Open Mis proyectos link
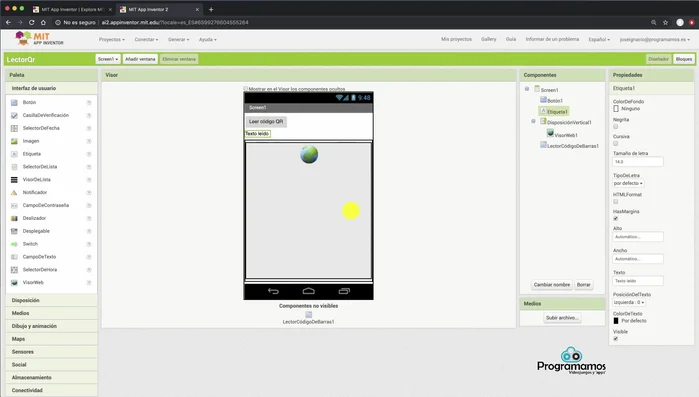This screenshot has width=699, height=397. click(x=456, y=39)
